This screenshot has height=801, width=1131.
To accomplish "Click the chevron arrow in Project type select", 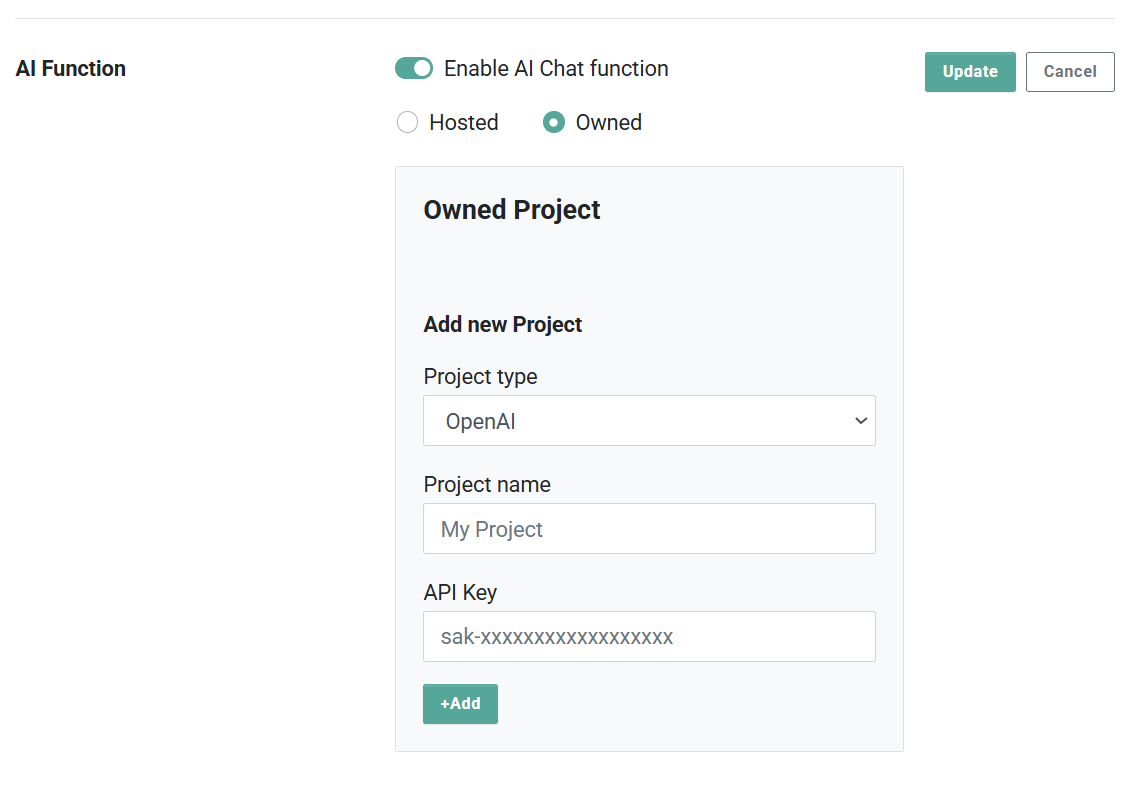I will 861,421.
